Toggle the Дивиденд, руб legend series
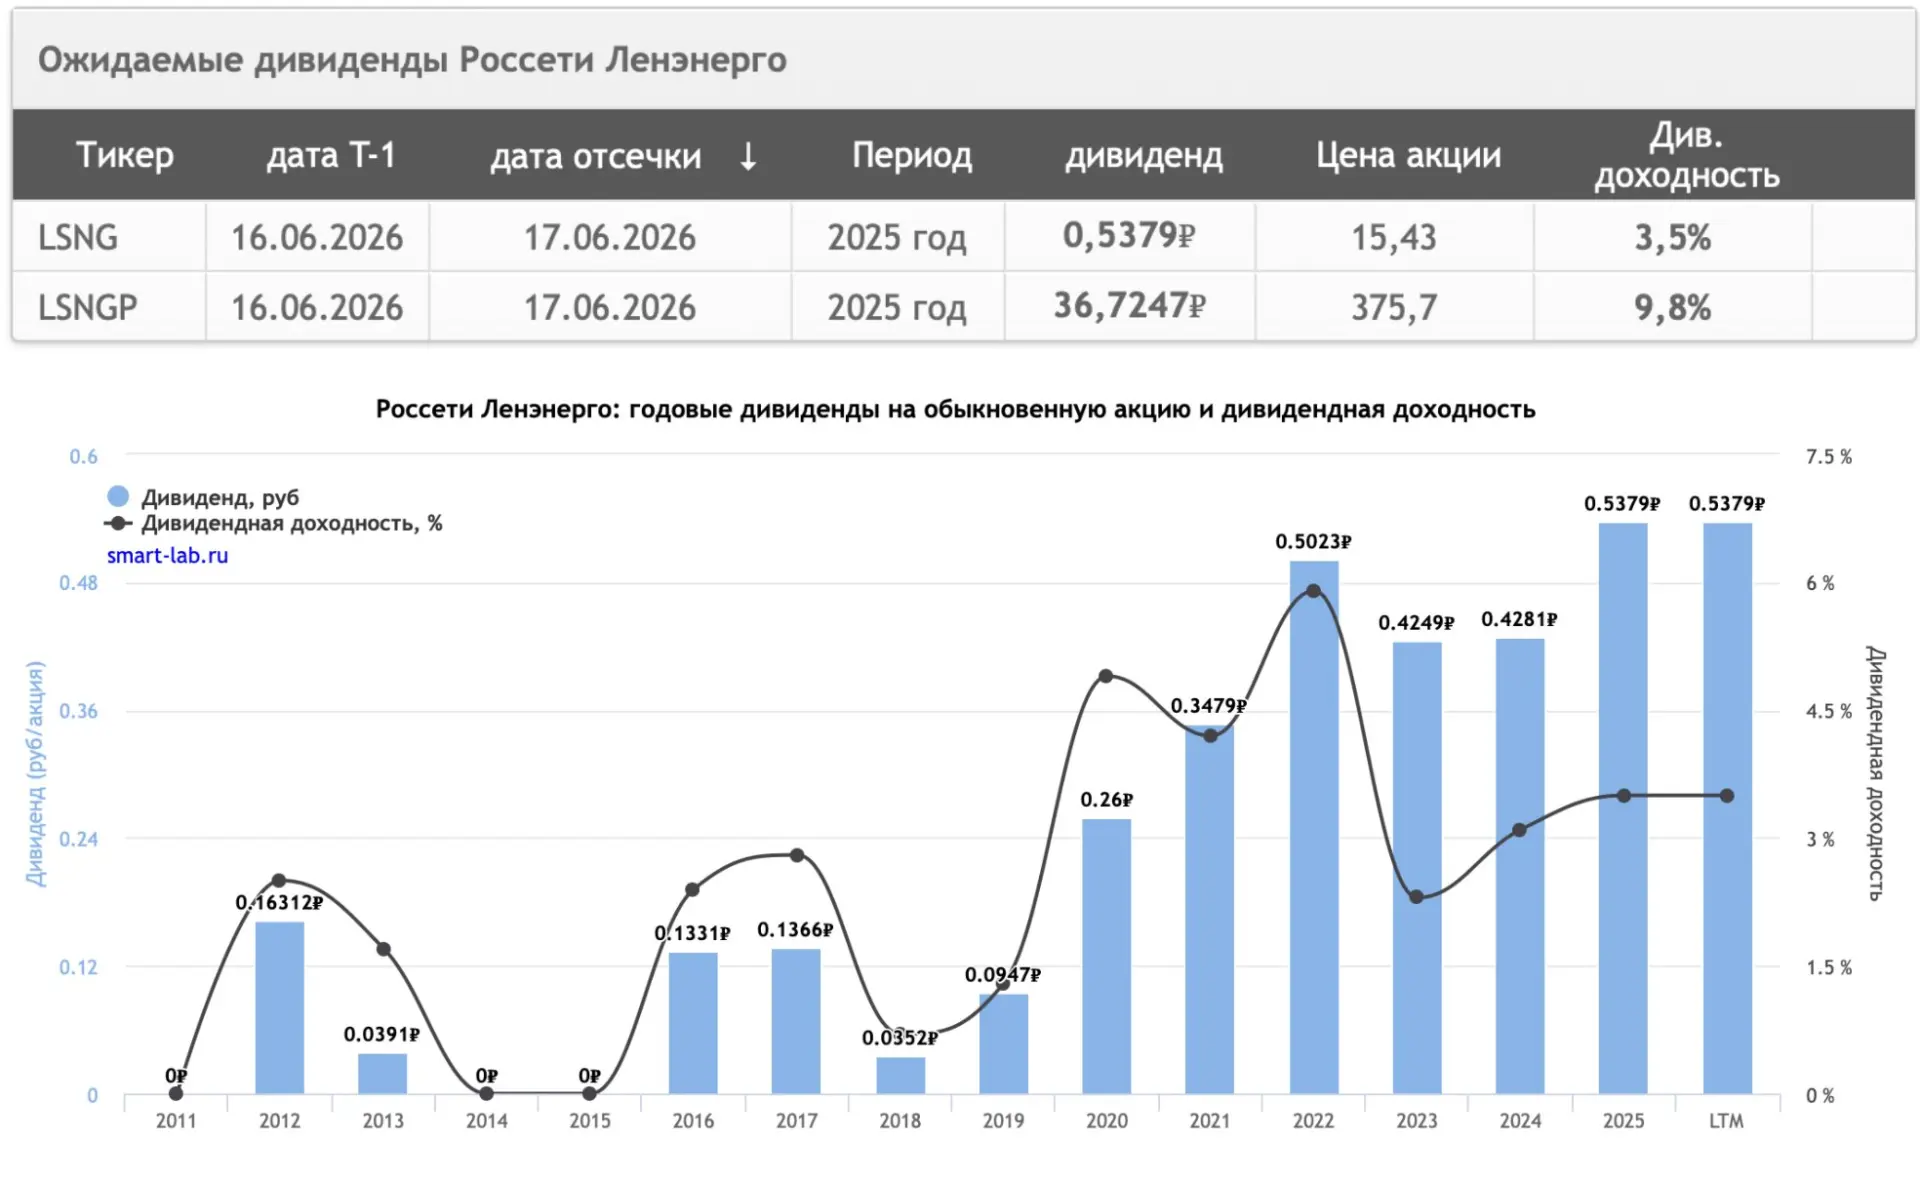 [x=203, y=497]
